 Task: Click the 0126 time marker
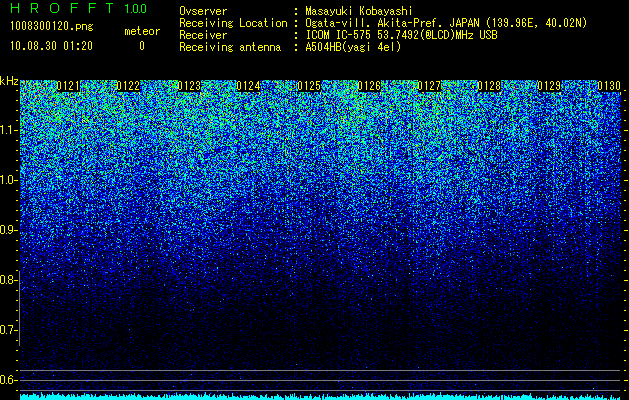pos(369,86)
